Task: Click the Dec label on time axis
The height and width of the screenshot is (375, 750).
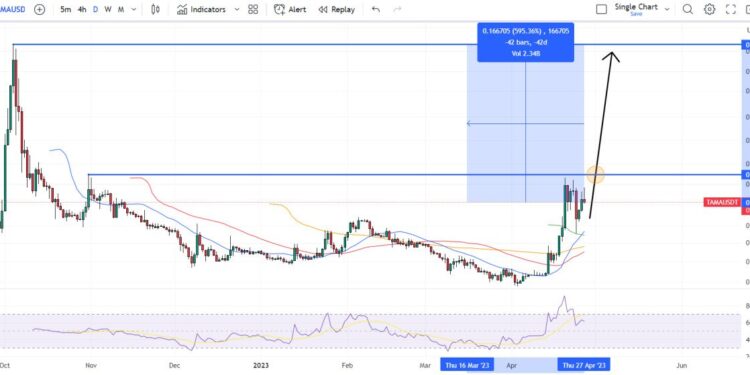Action: (175, 365)
